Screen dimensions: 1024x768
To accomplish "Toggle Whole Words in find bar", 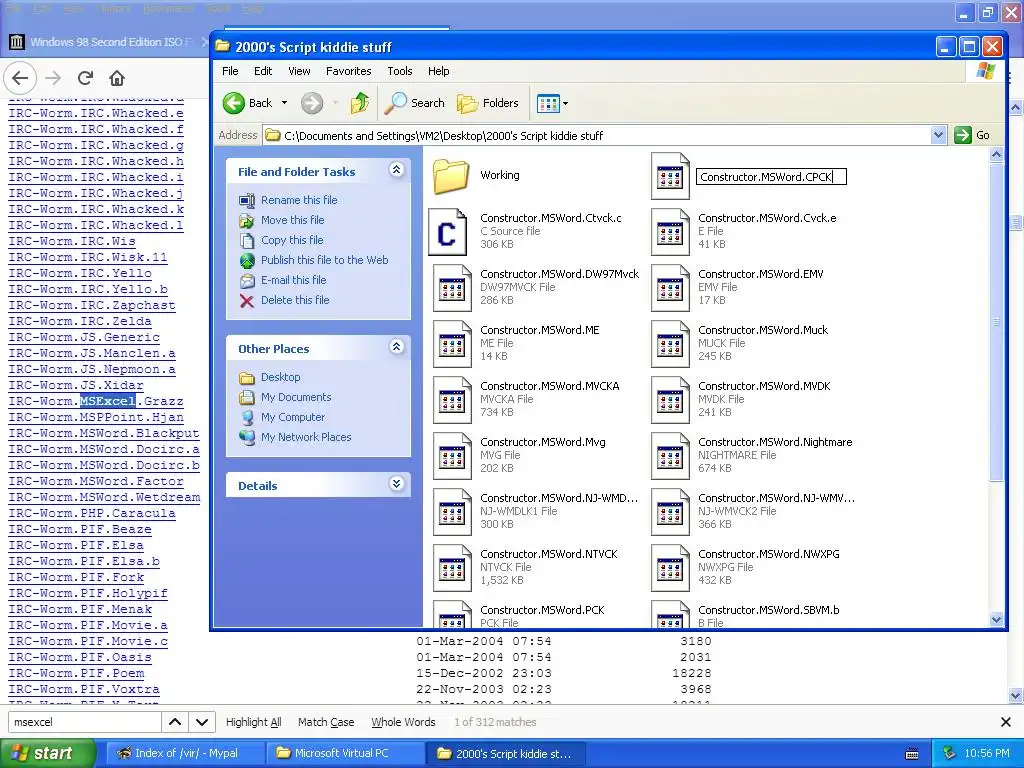I will point(403,722).
